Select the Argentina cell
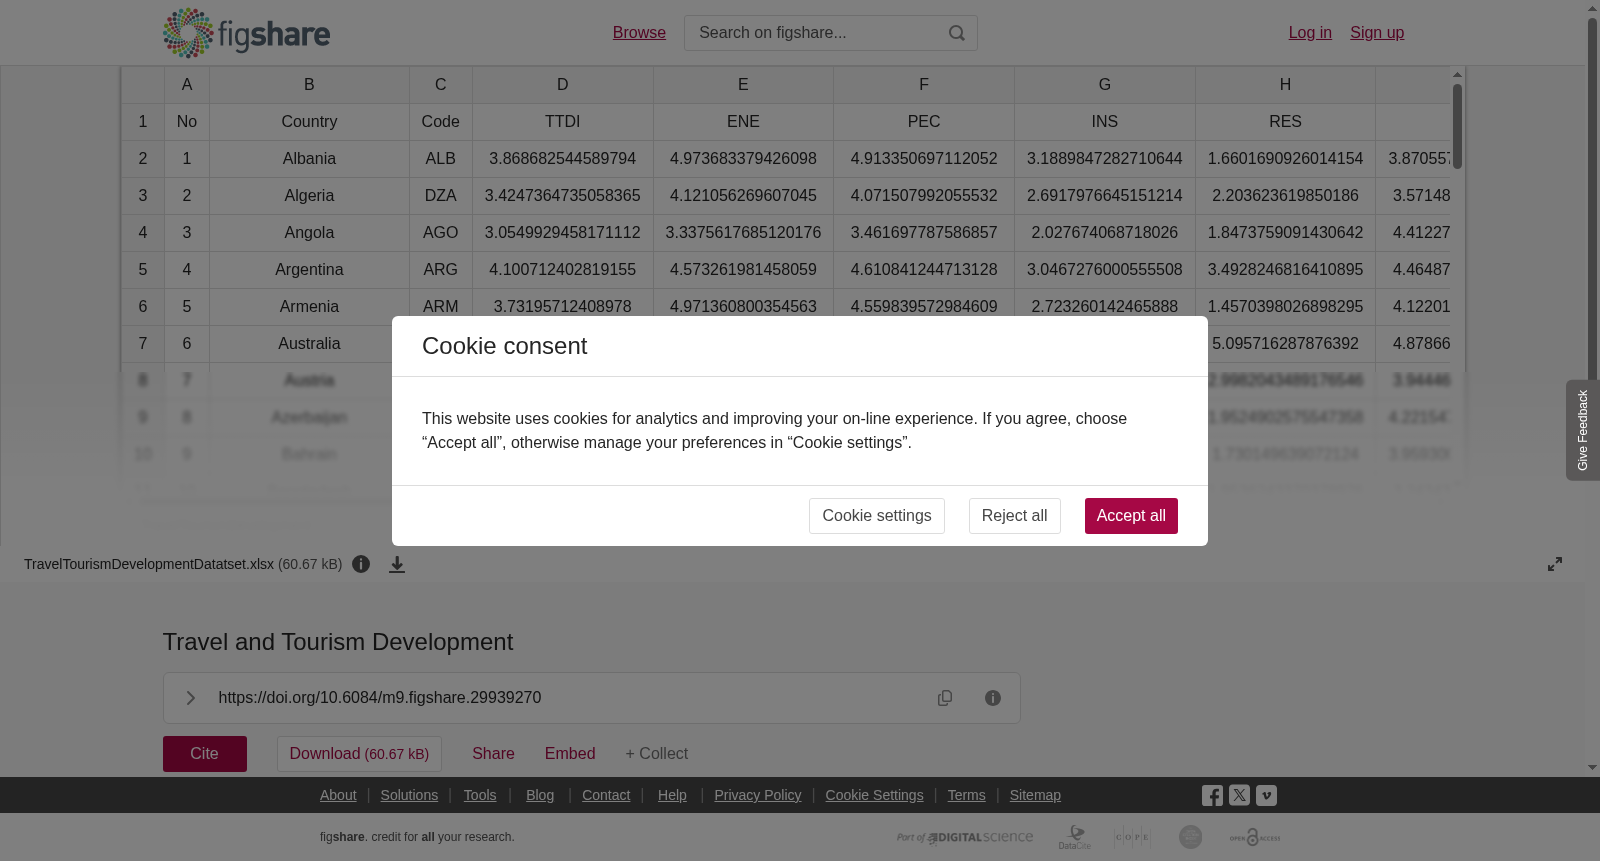 (x=309, y=270)
